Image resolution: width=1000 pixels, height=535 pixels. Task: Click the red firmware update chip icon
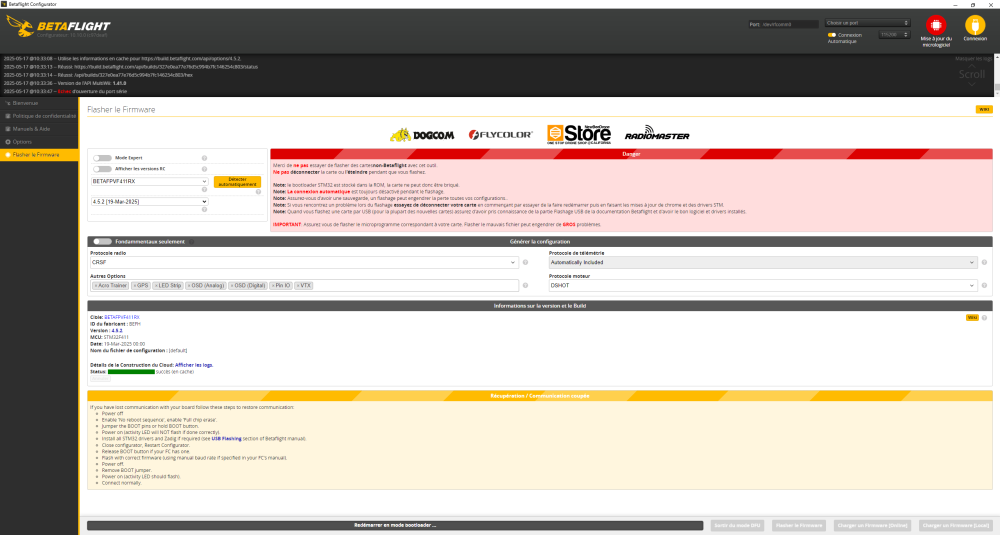[x=936, y=26]
